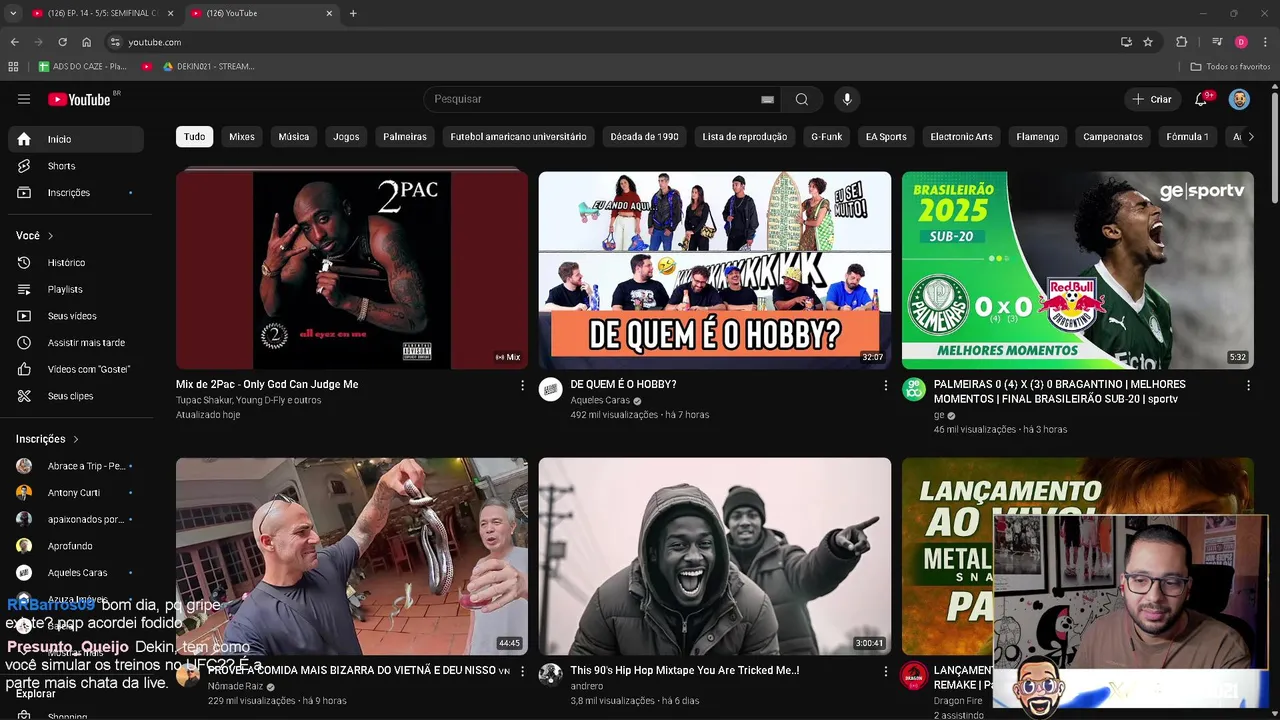Open Shorts in the sidebar
Image resolution: width=1280 pixels, height=720 pixels.
[x=76, y=166]
